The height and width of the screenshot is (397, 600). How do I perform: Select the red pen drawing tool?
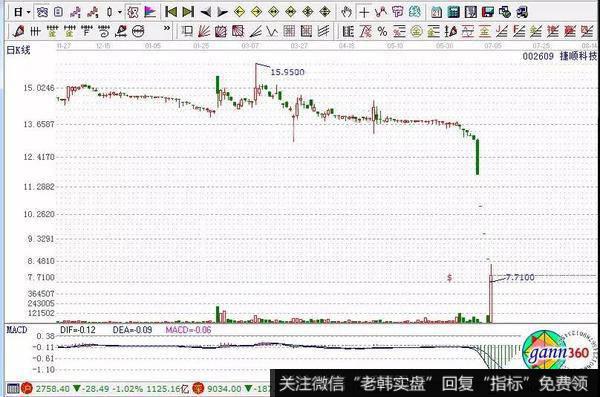pos(18,31)
